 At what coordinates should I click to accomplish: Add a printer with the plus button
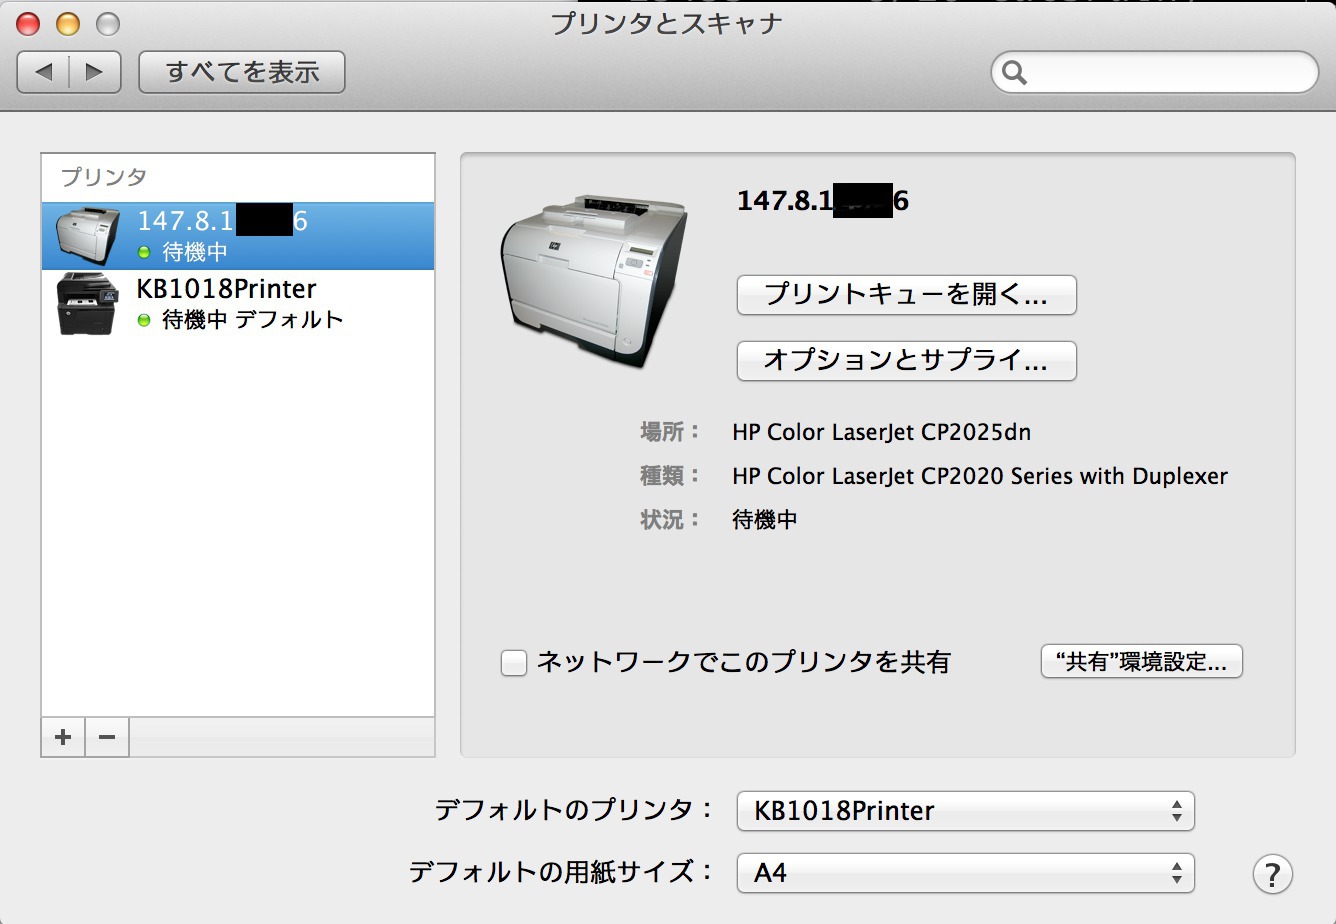(63, 737)
